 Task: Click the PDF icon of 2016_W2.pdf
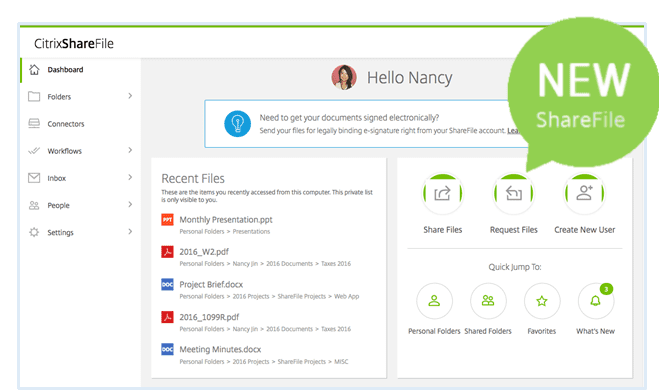coord(167,252)
